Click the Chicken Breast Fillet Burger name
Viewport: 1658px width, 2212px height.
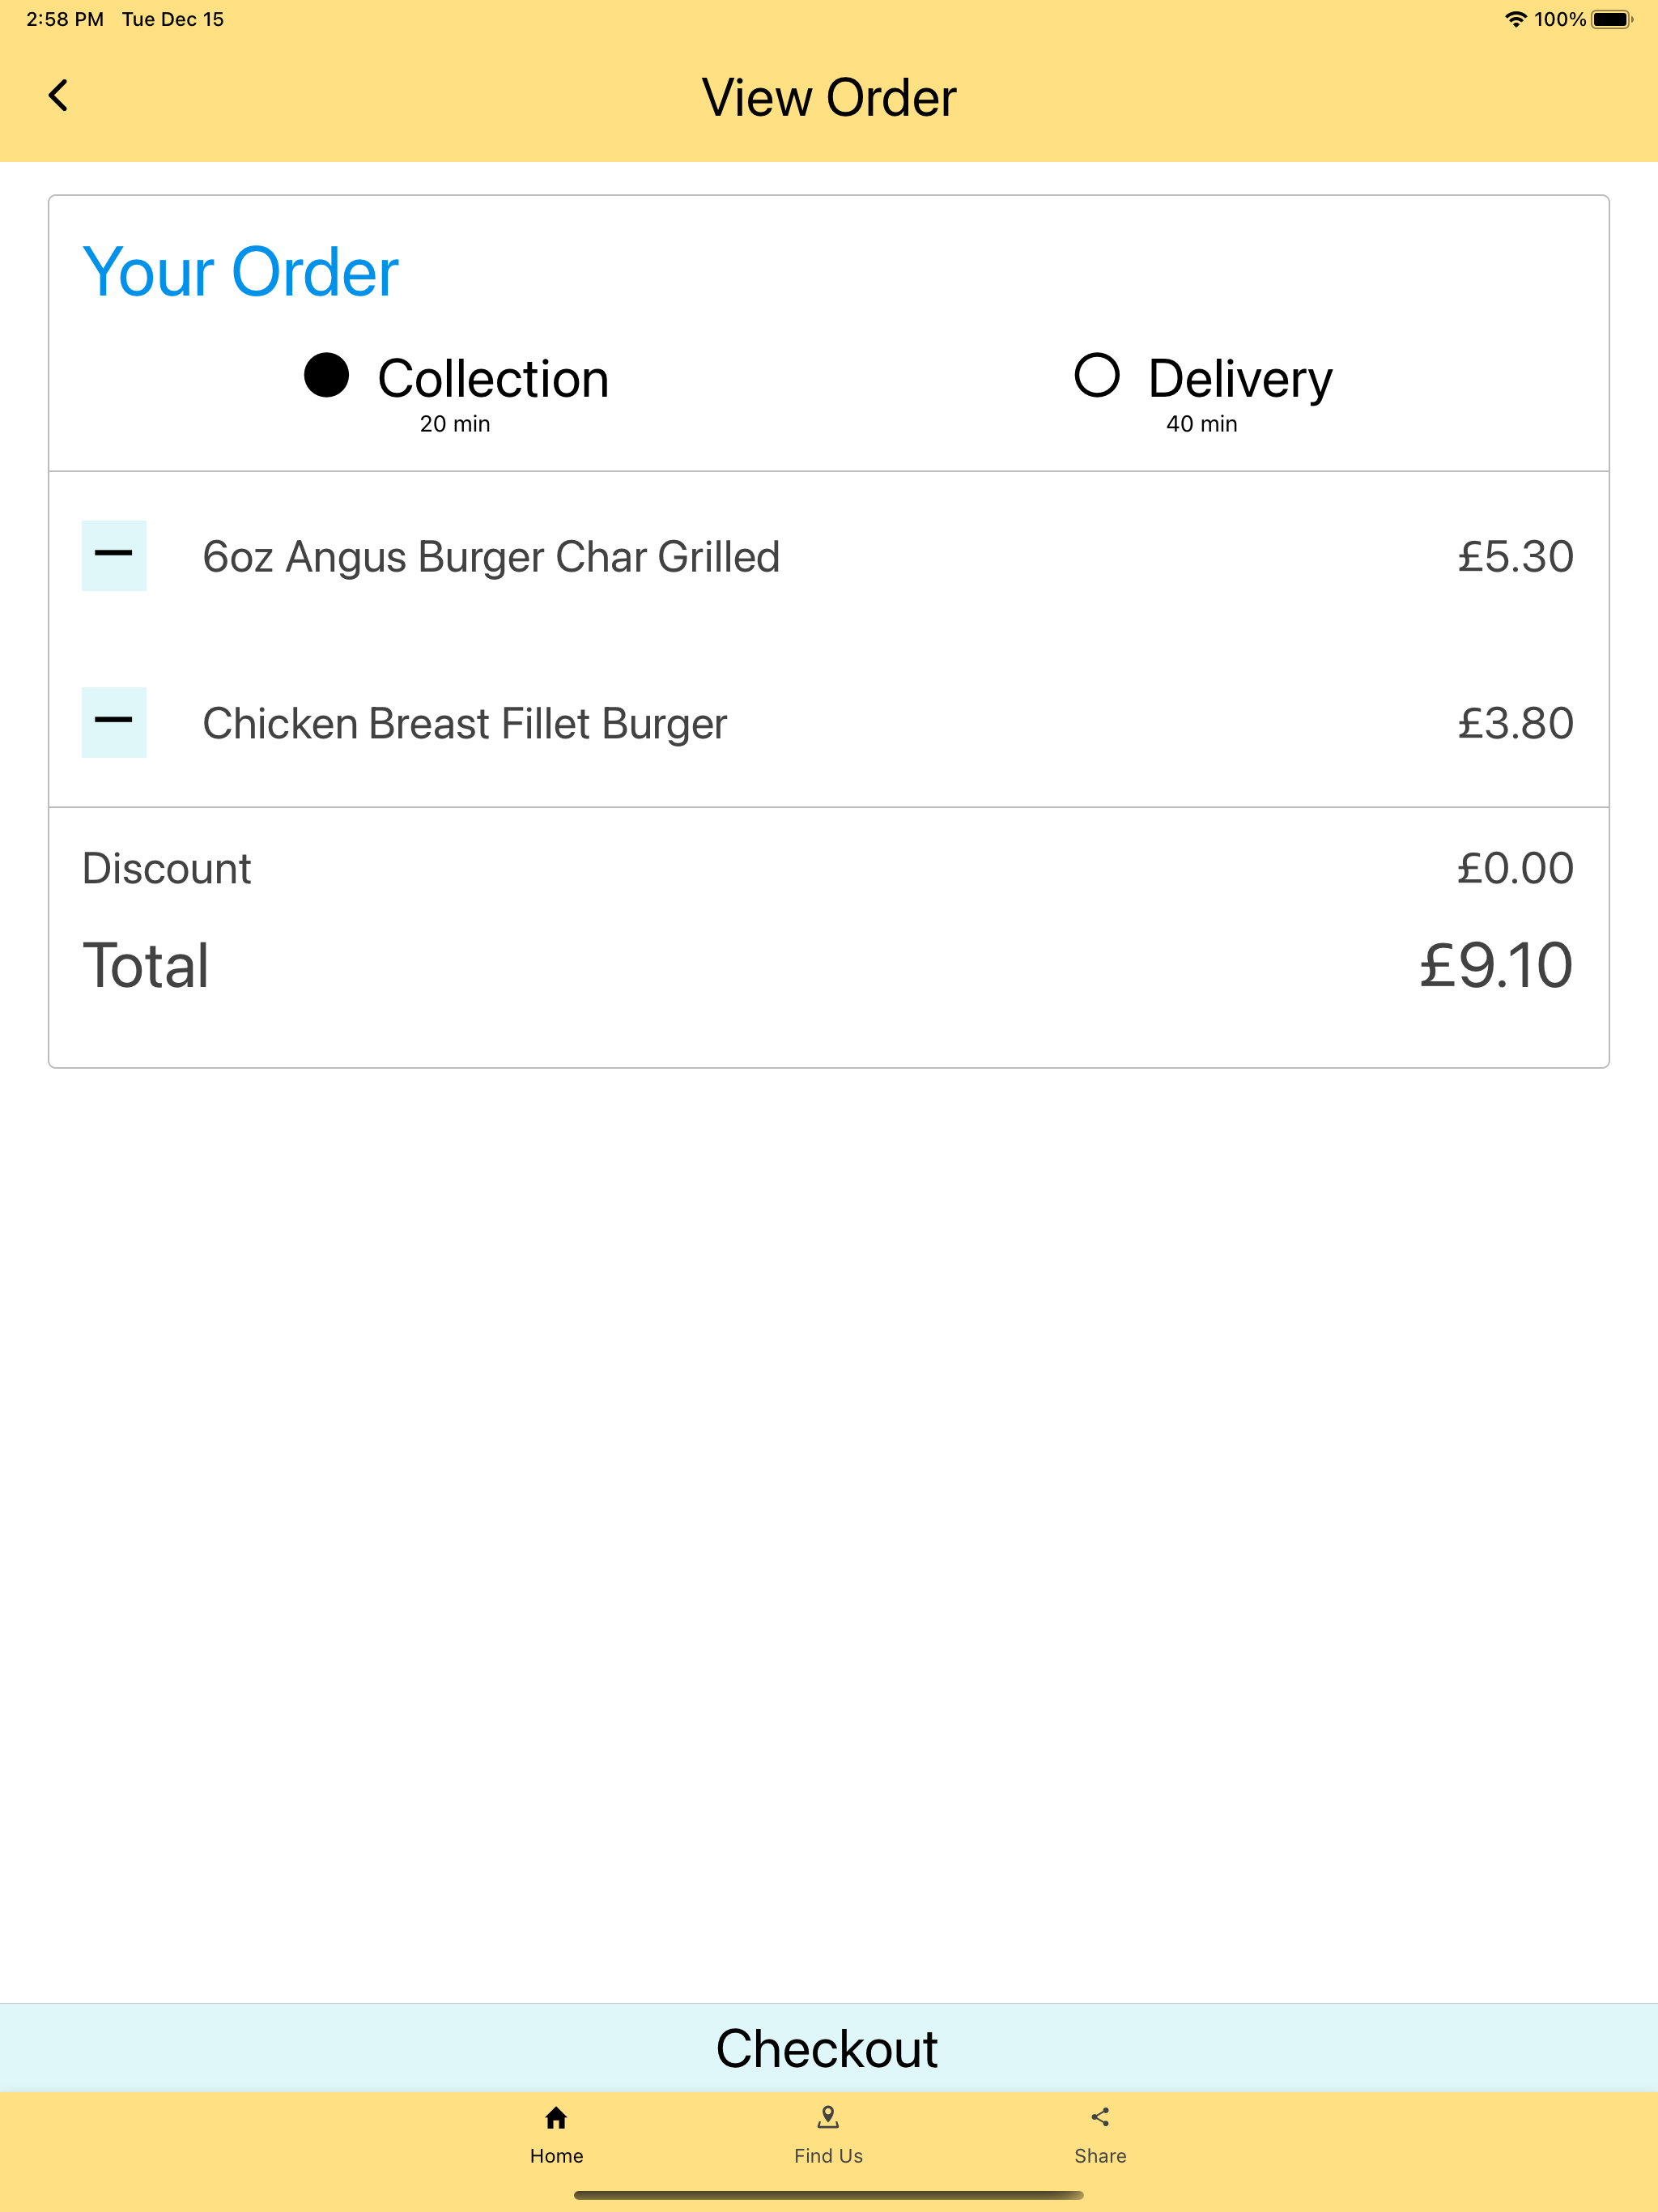(464, 724)
